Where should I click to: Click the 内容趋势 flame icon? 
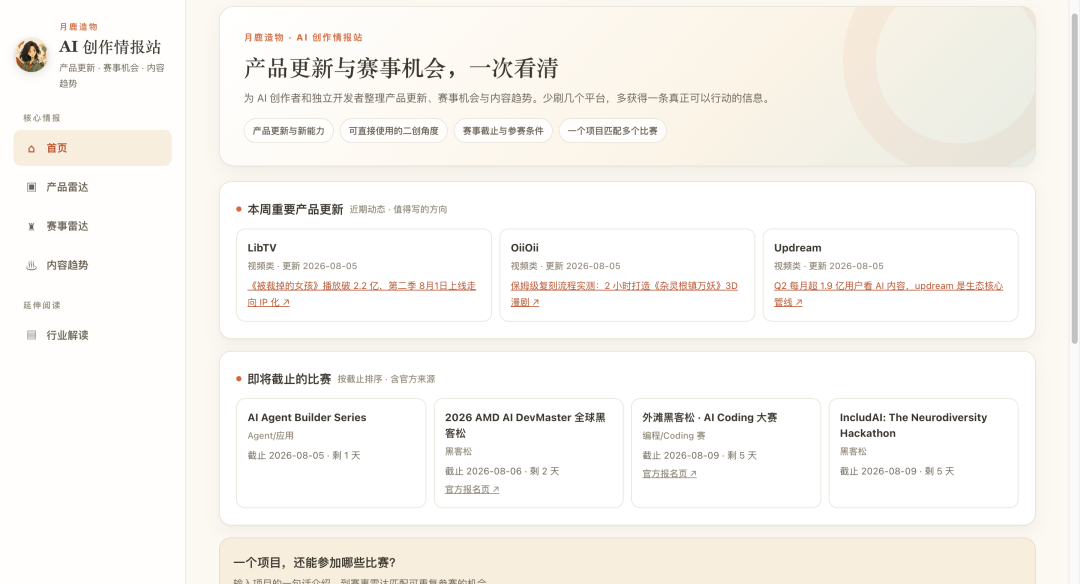(31, 265)
